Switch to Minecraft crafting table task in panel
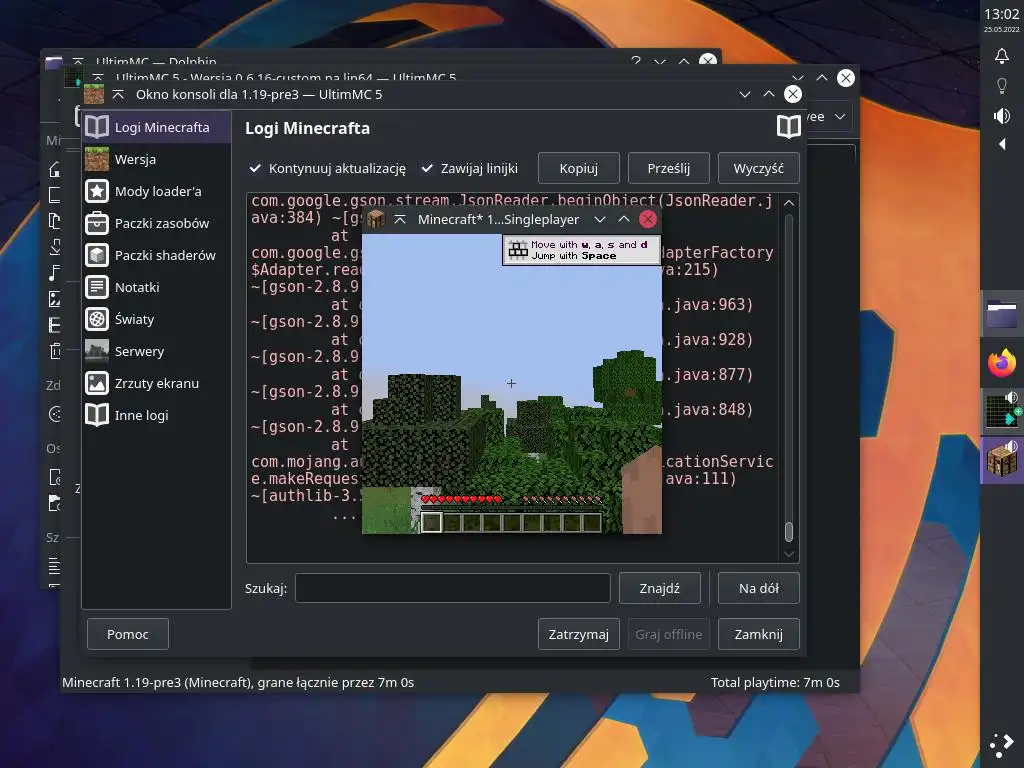This screenshot has width=1024, height=768. point(1002,460)
